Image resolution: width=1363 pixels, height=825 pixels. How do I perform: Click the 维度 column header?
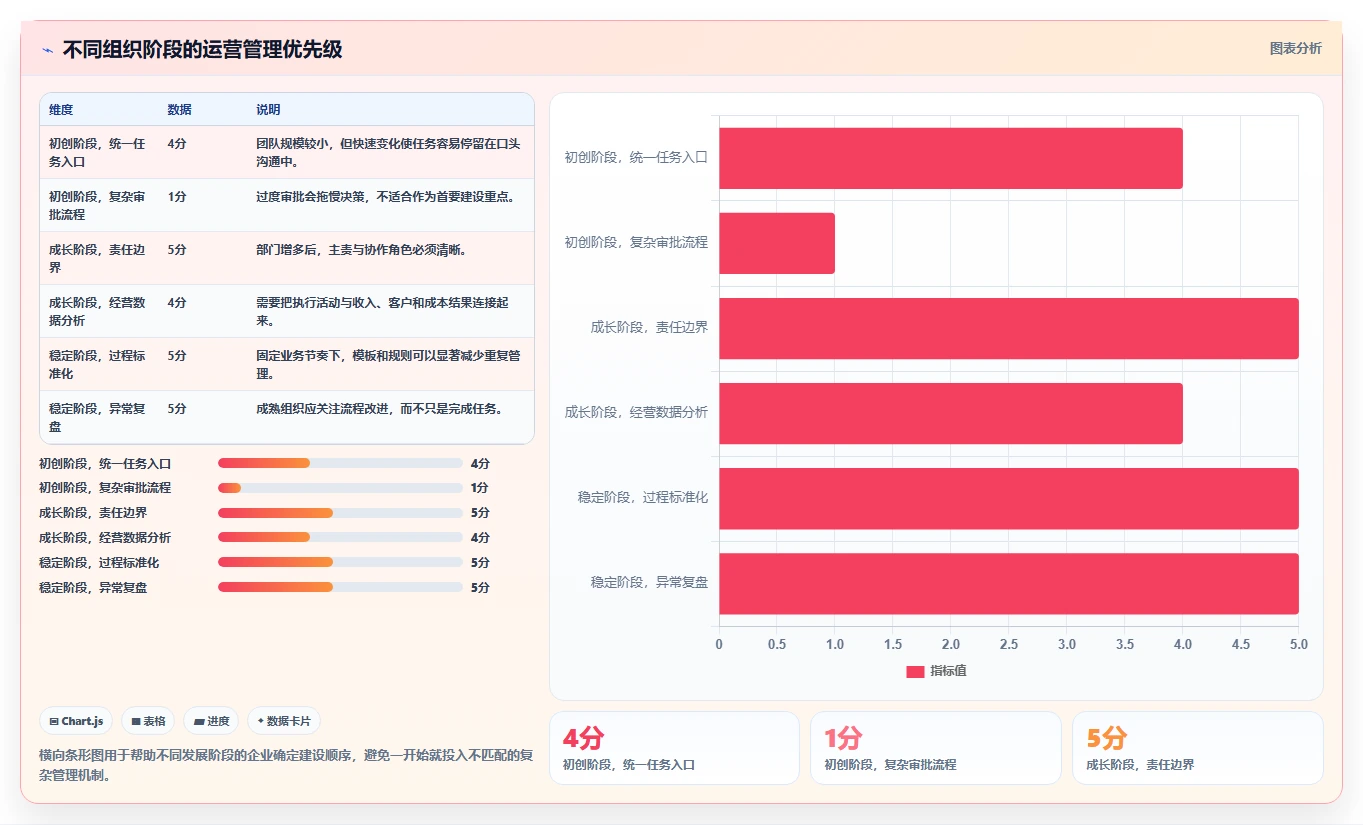coord(61,110)
